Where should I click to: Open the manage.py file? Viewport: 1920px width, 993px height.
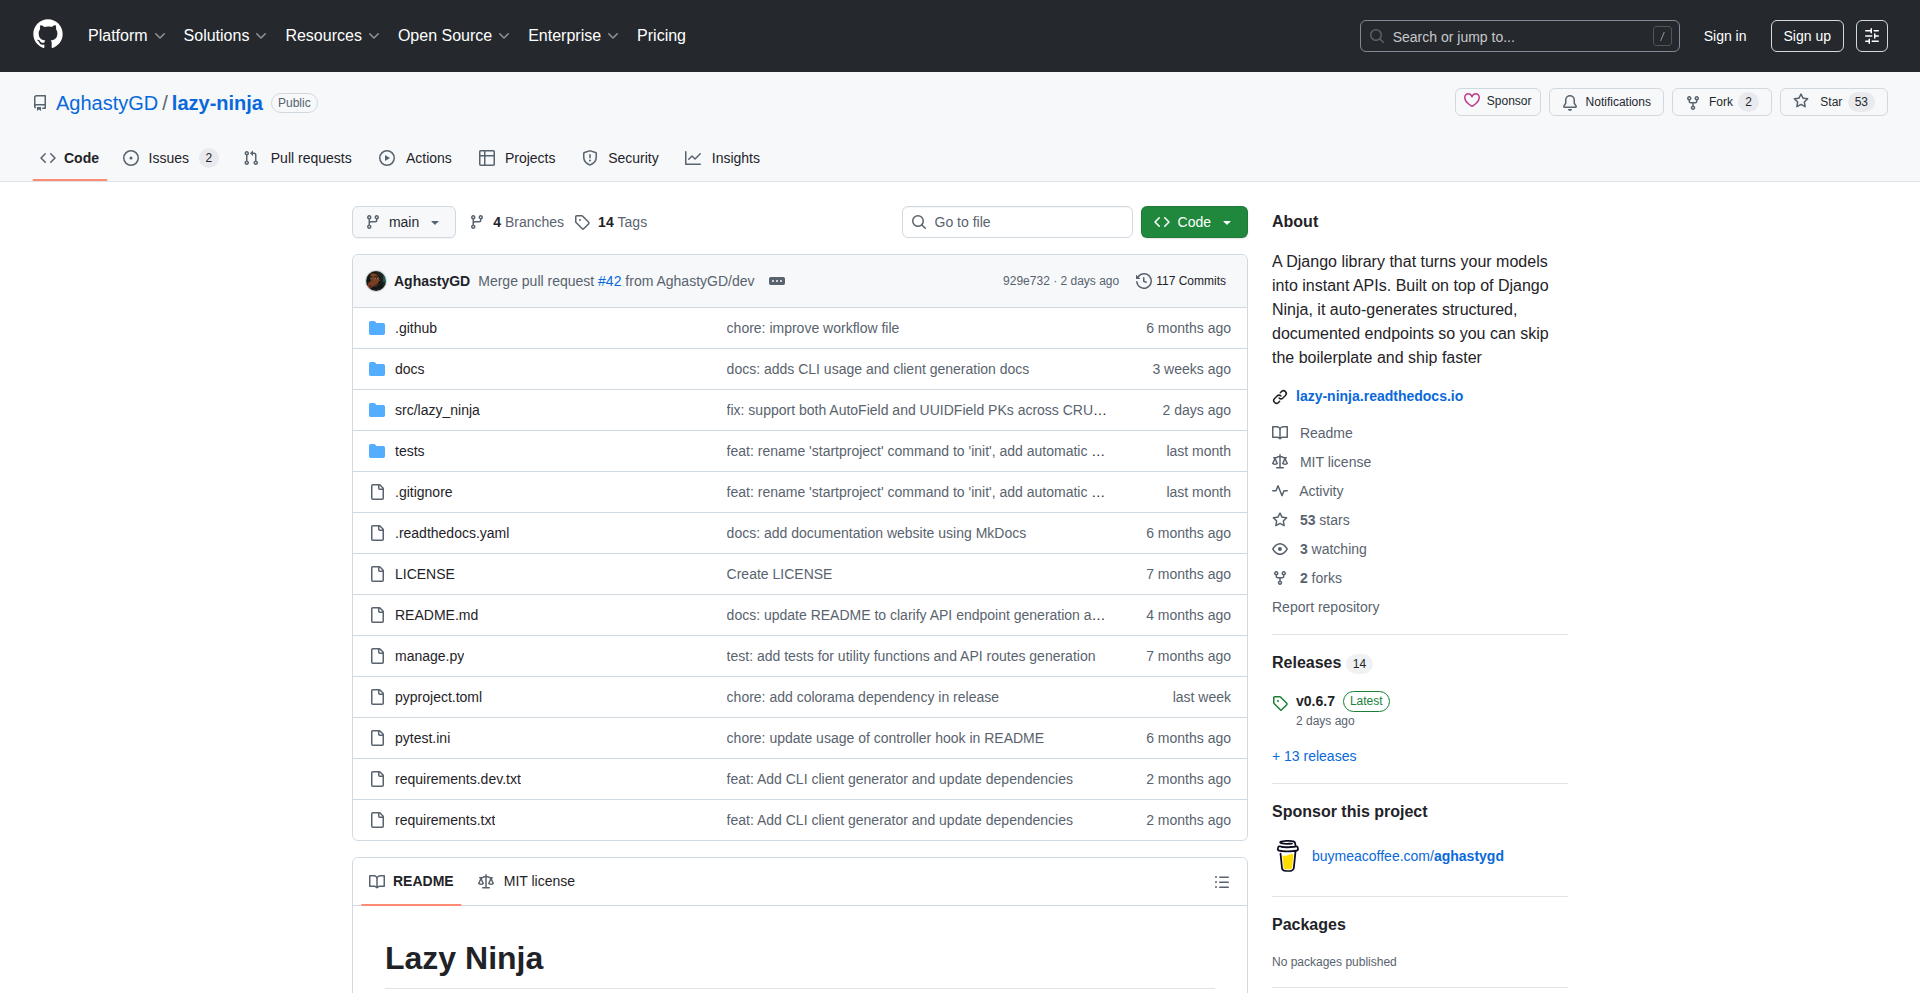(429, 656)
